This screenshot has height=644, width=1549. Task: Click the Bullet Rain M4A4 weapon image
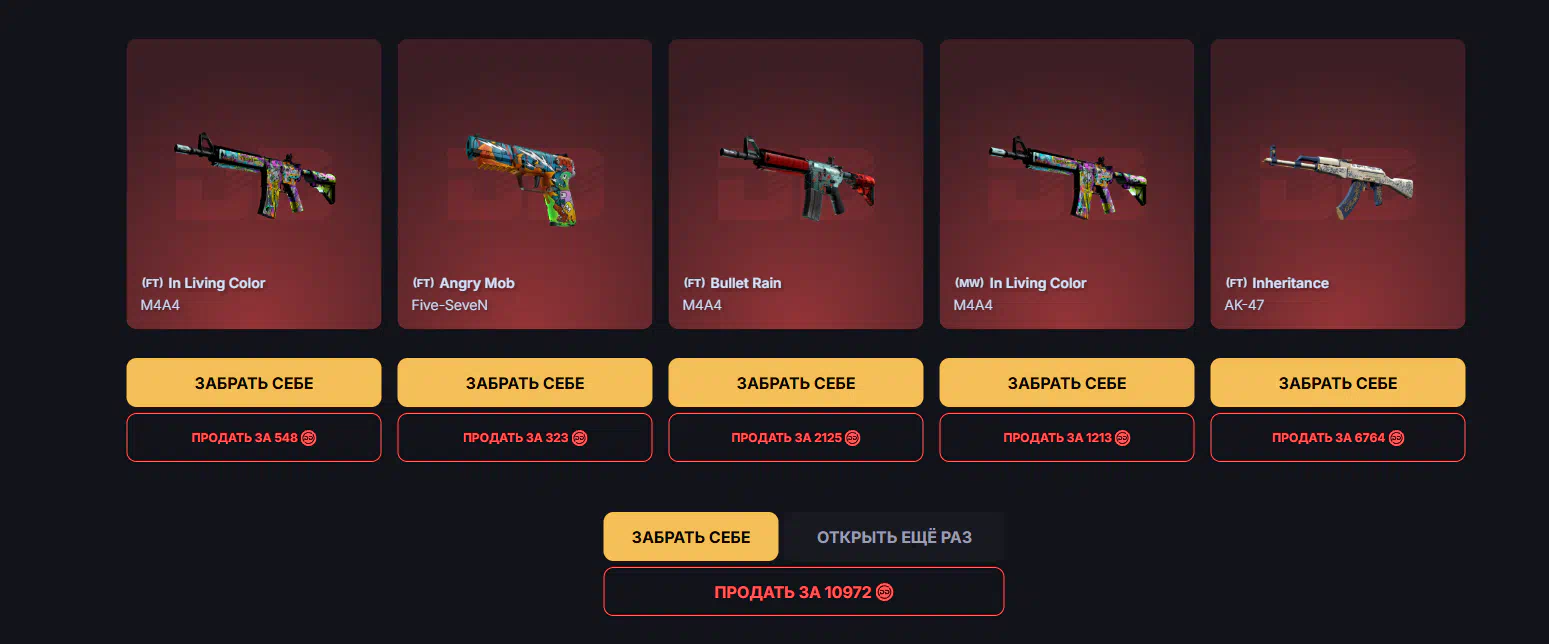click(x=797, y=177)
